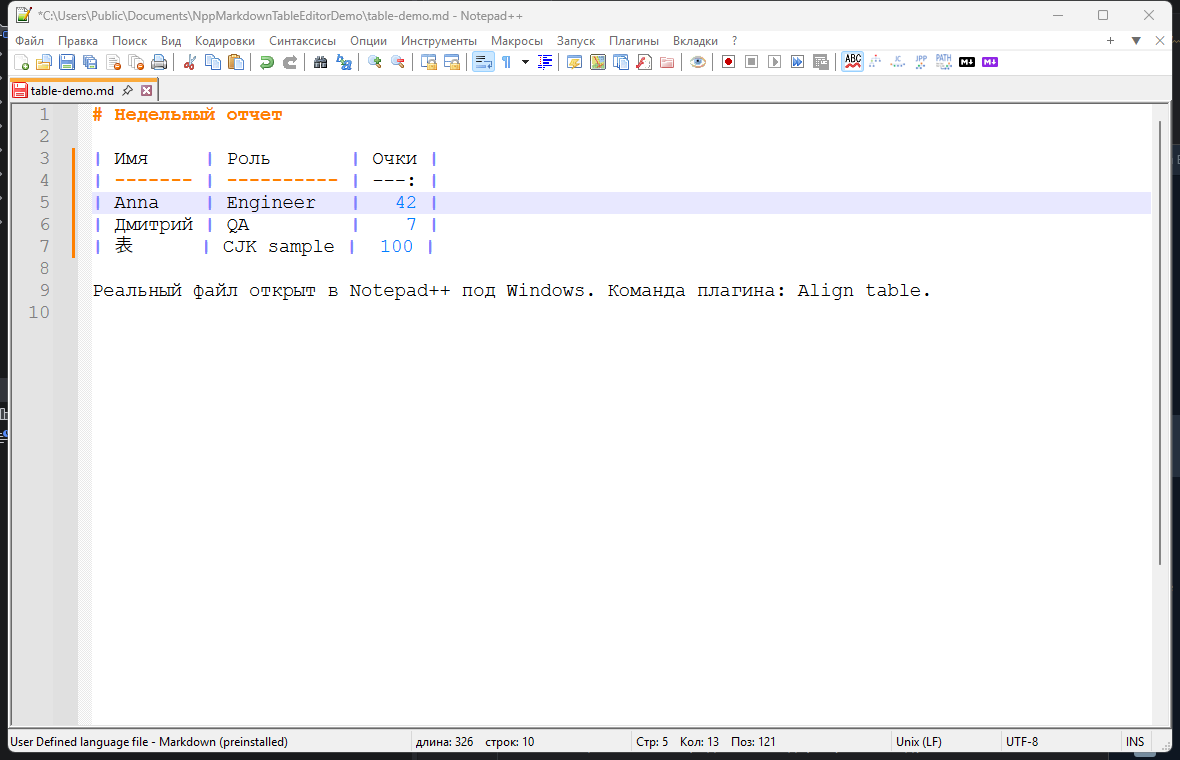
Task: Click the Недельный отчет heading text
Action: (x=198, y=114)
